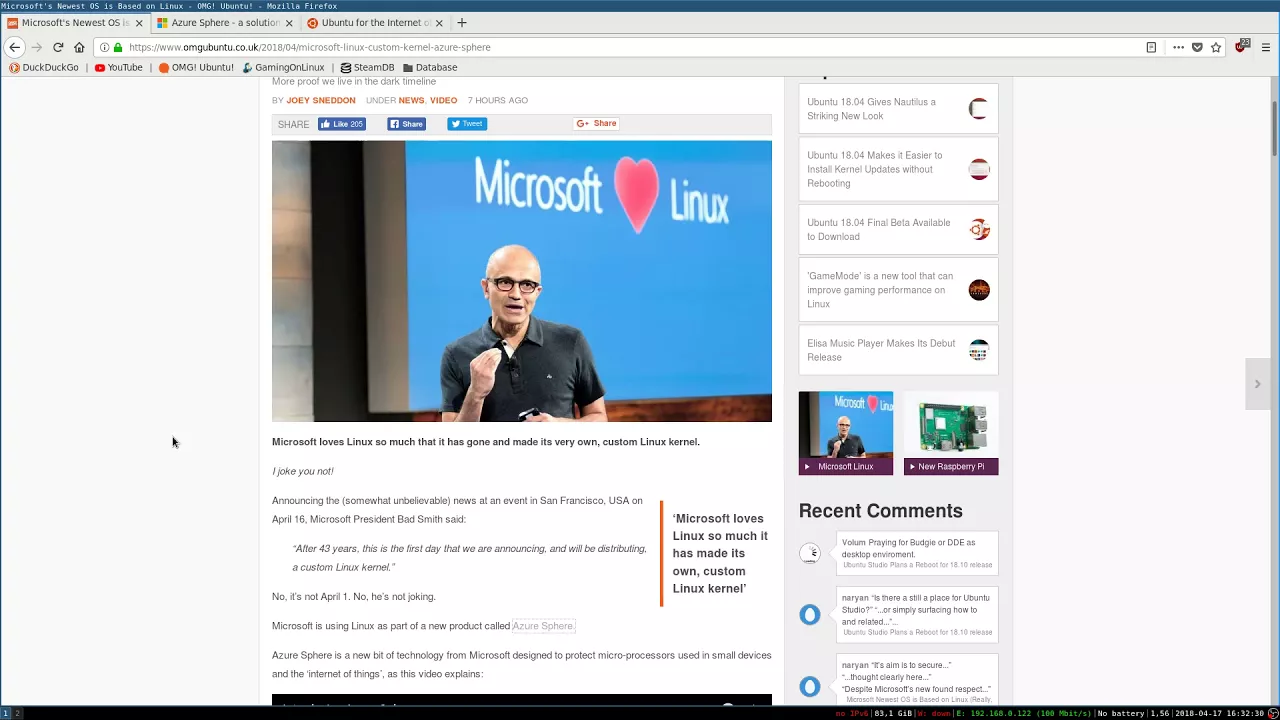Open the YouTube bookmark
This screenshot has height=720, width=1280.
(x=119, y=67)
